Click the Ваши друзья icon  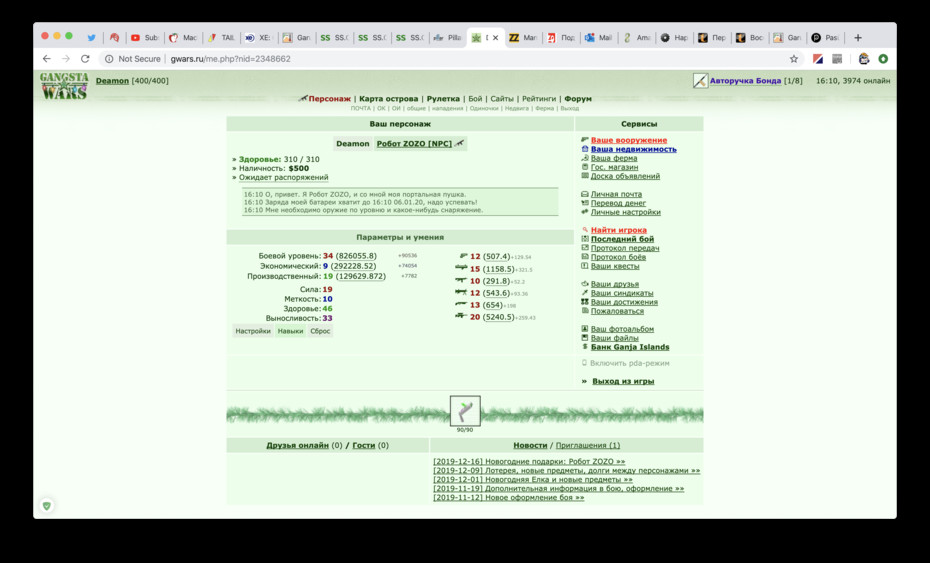[x=585, y=284]
